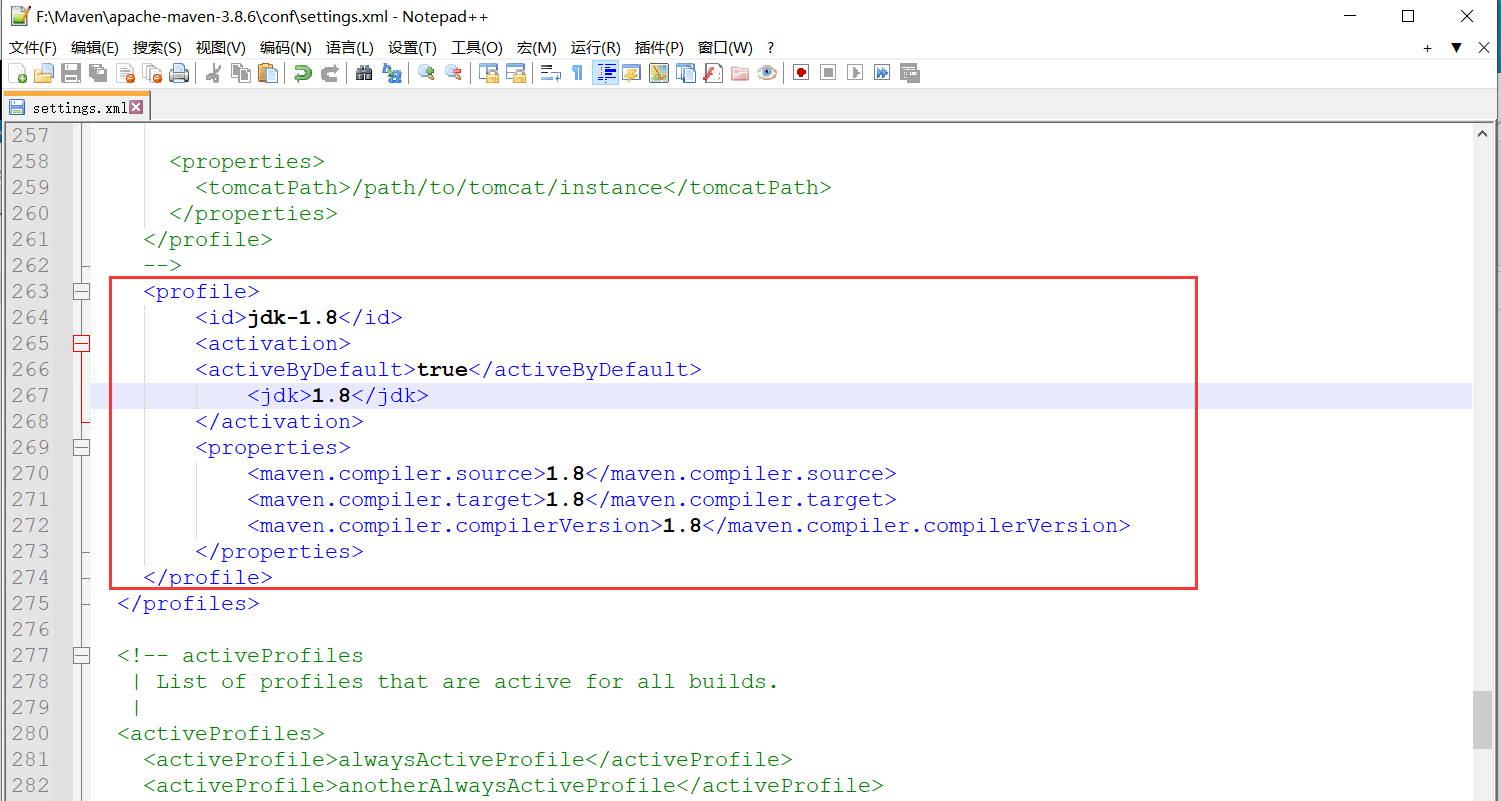Open the ? help menu
Image resolution: width=1501 pixels, height=801 pixels.
tap(770, 48)
